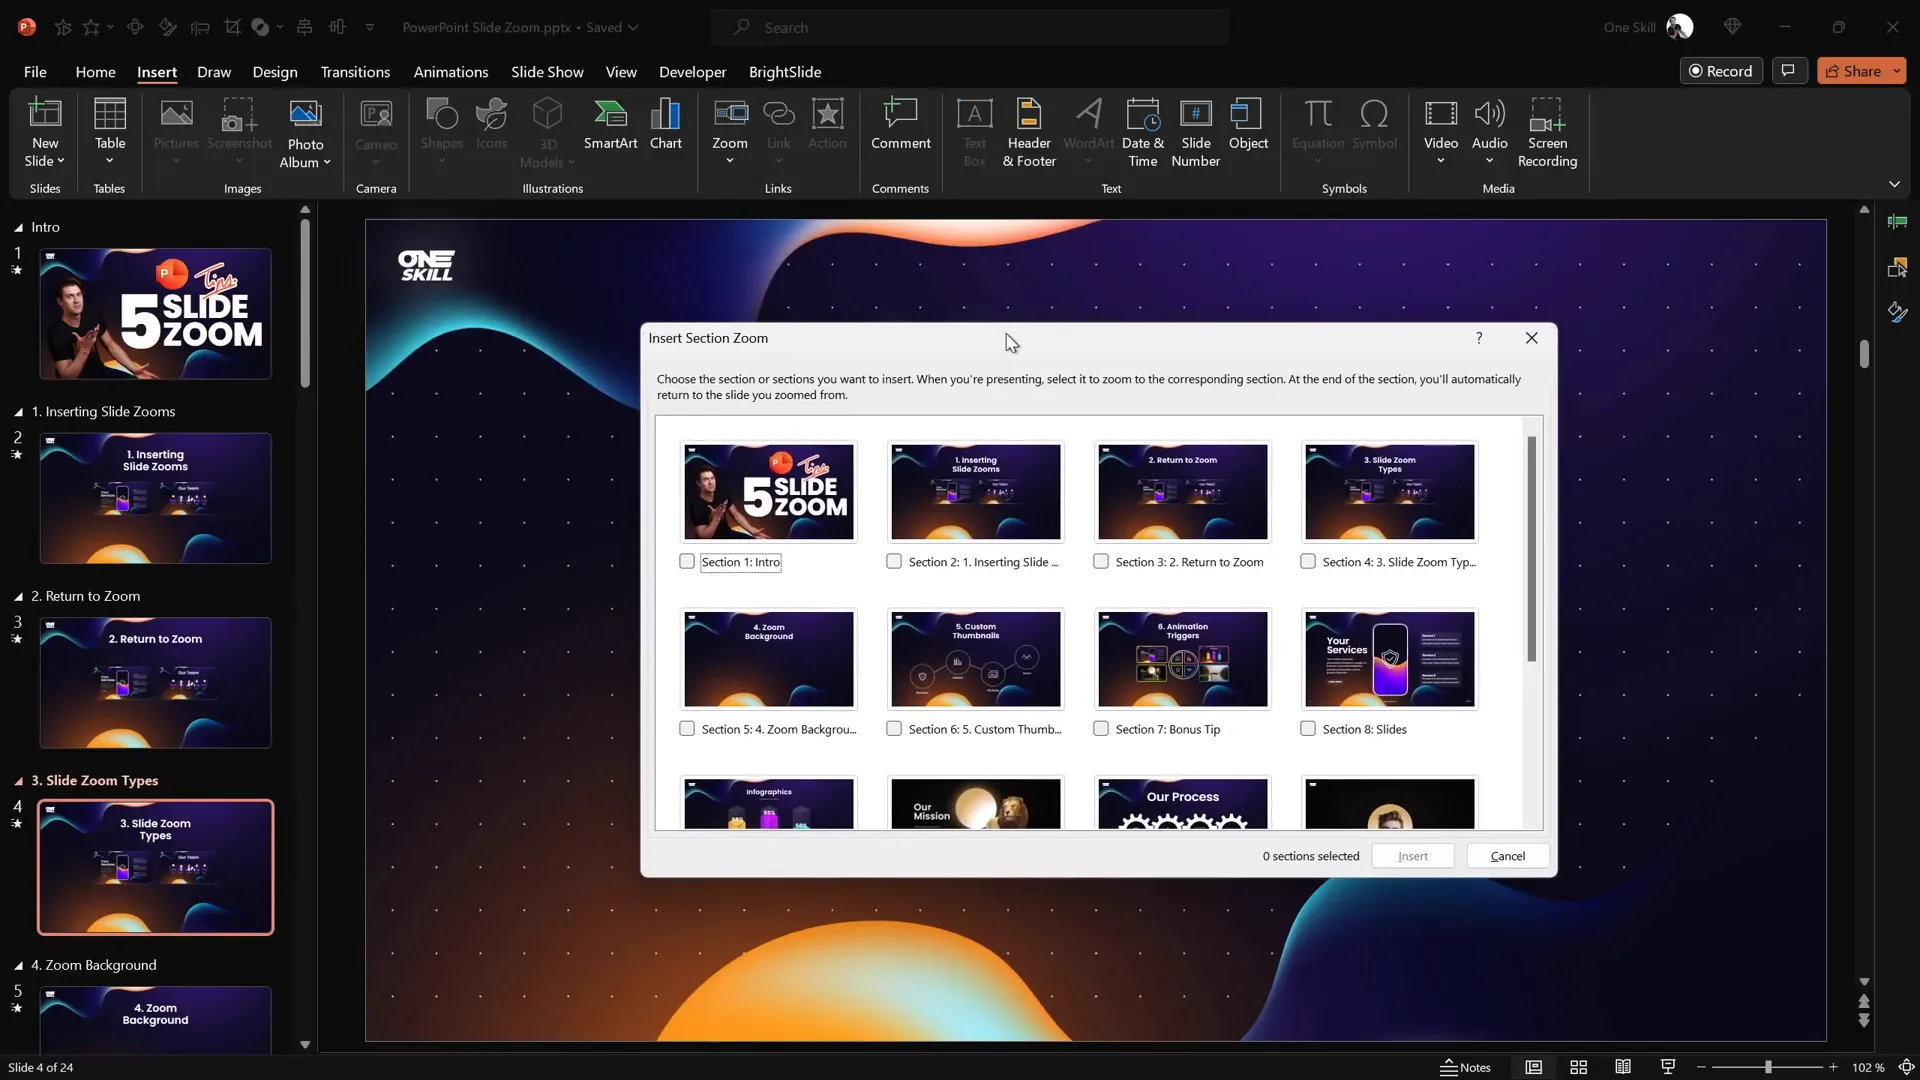Switch to Reading View icon
This screenshot has height=1080, width=1920.
tap(1623, 1067)
